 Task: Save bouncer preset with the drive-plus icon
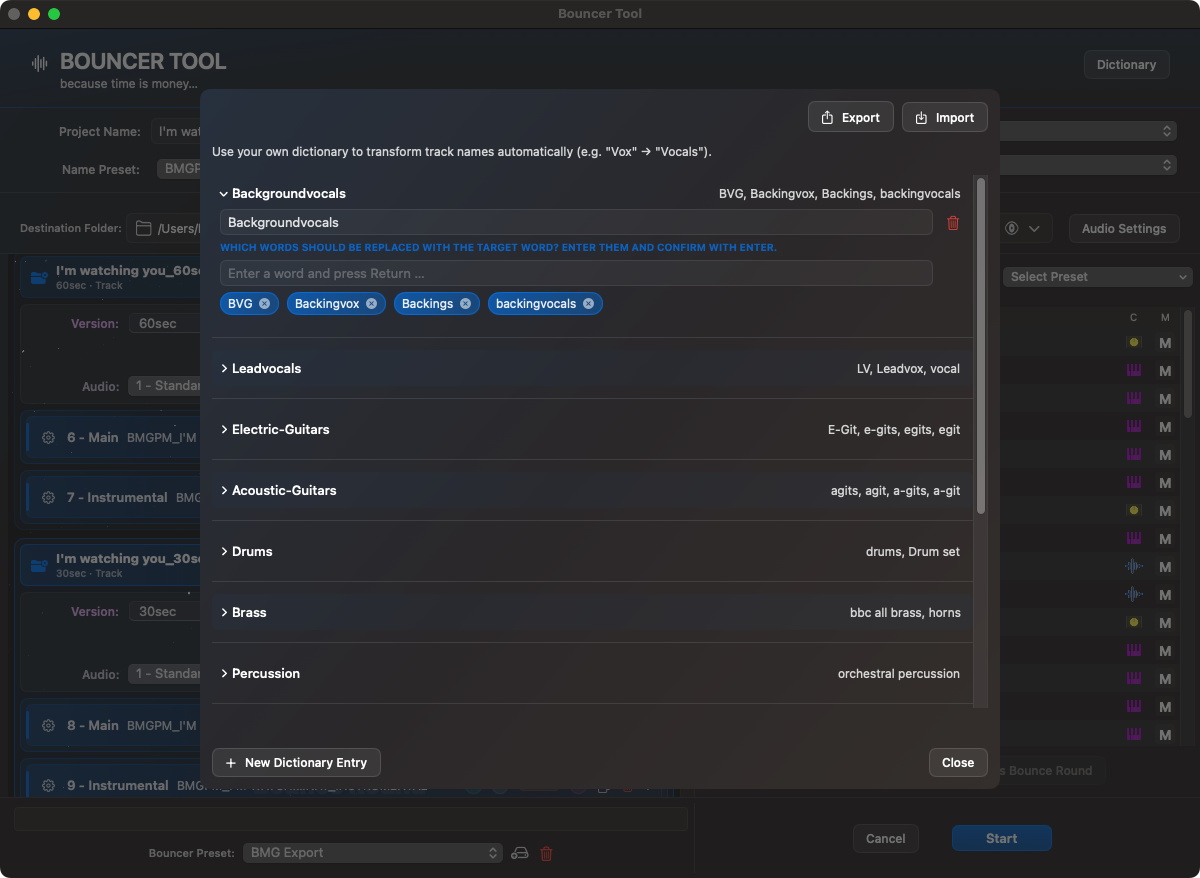coord(520,853)
